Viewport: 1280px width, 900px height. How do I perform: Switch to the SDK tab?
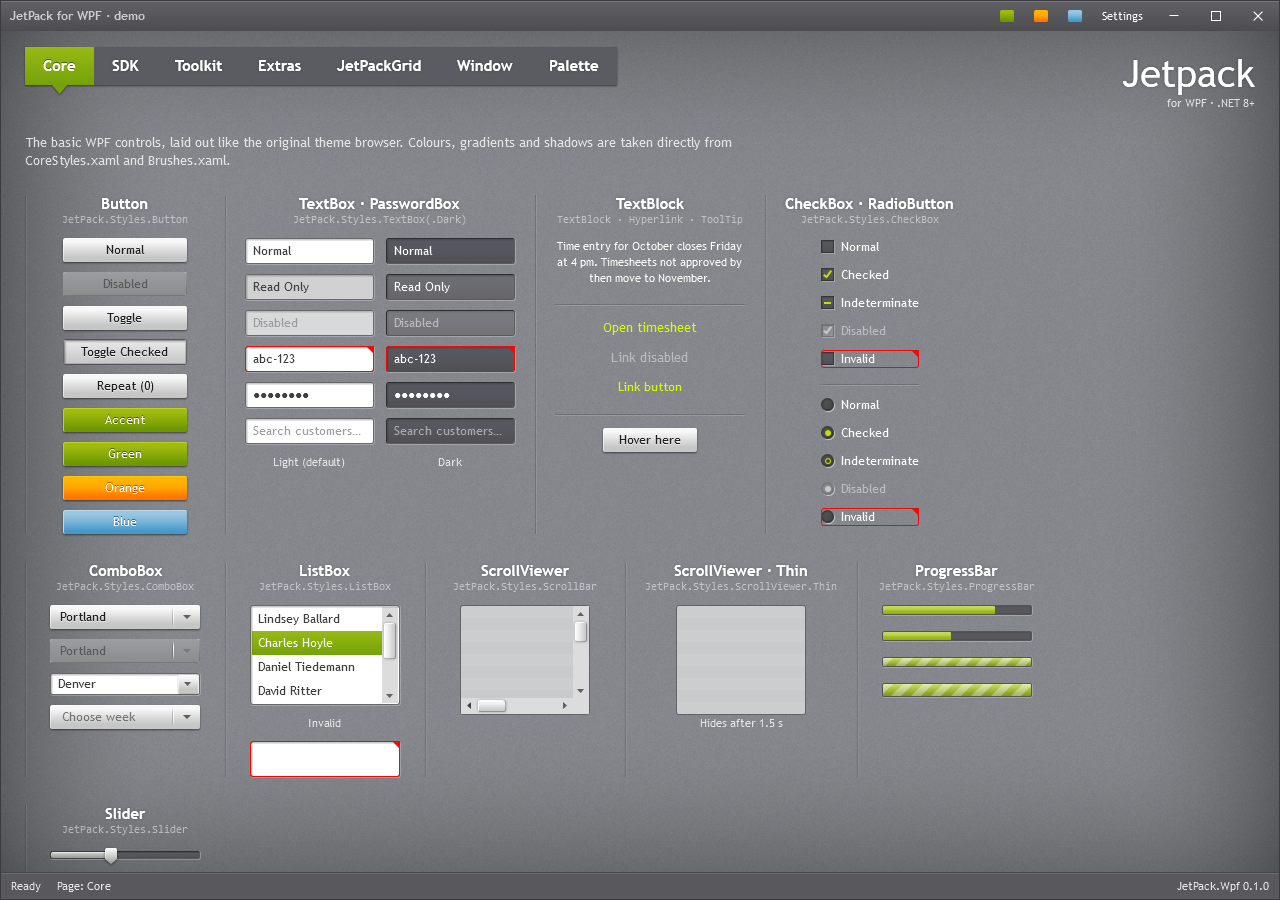point(125,66)
